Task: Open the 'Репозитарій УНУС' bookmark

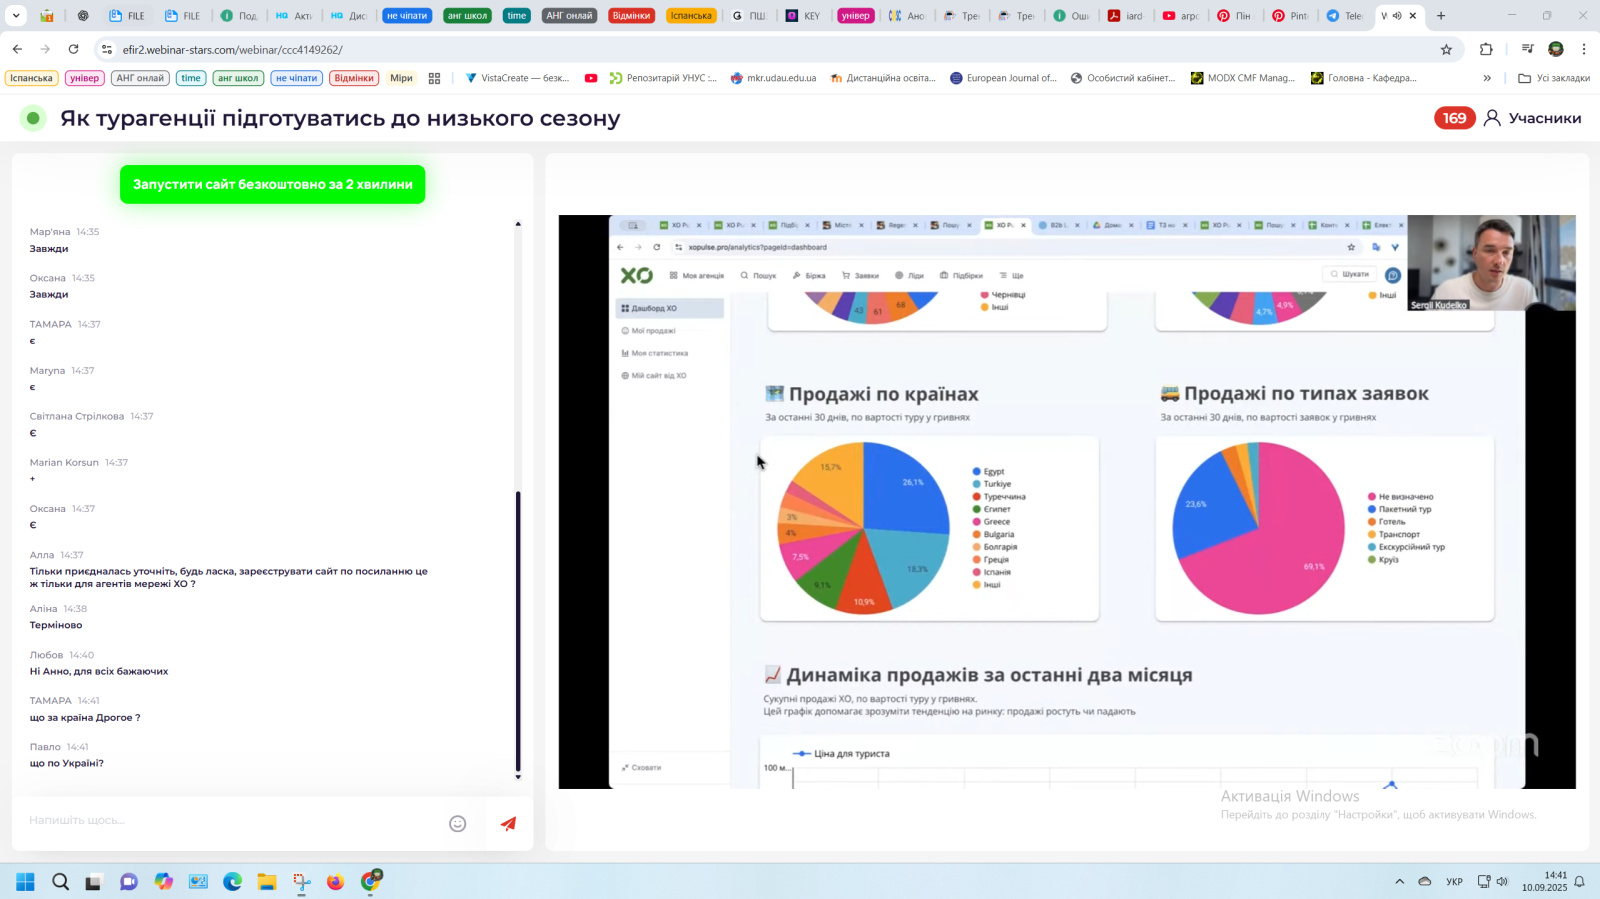Action: [x=663, y=78]
